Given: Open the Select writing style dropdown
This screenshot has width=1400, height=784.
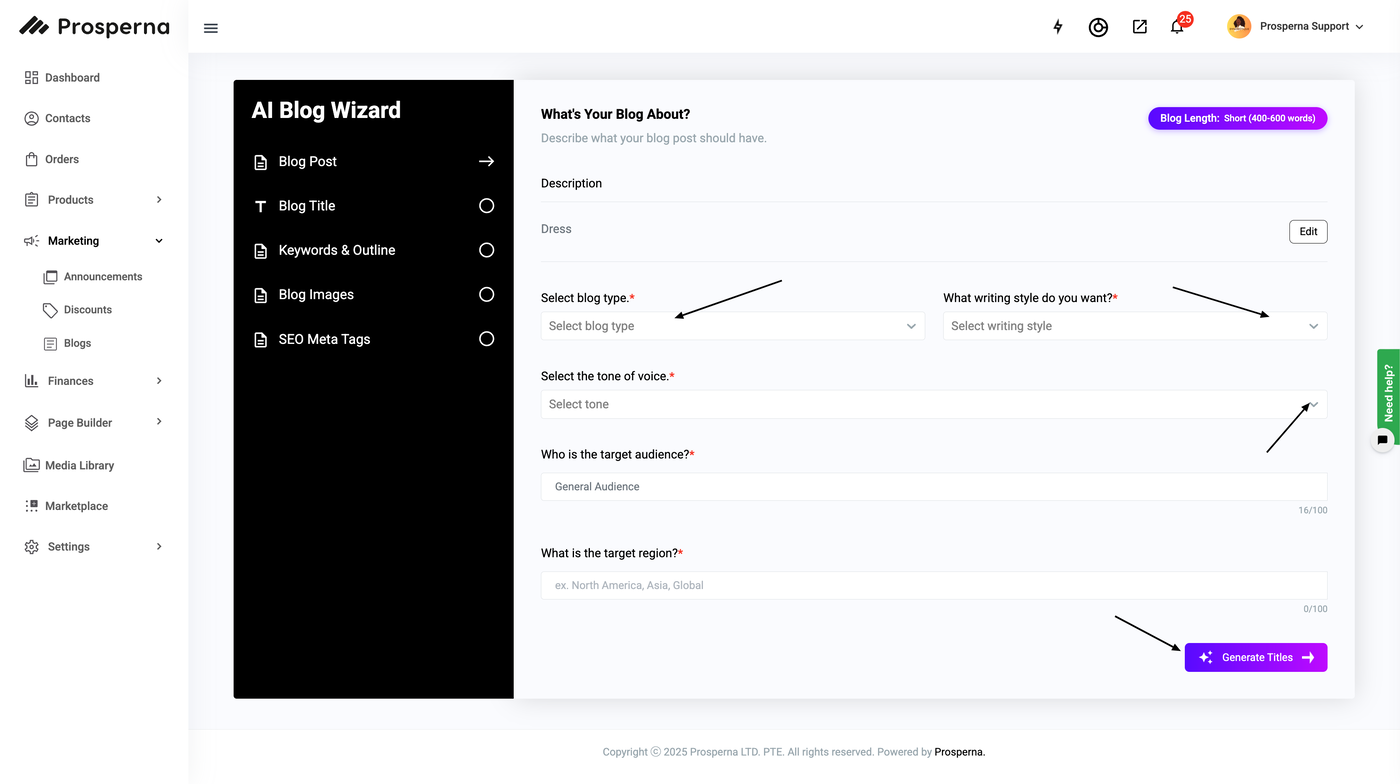Looking at the screenshot, I should [x=1134, y=326].
